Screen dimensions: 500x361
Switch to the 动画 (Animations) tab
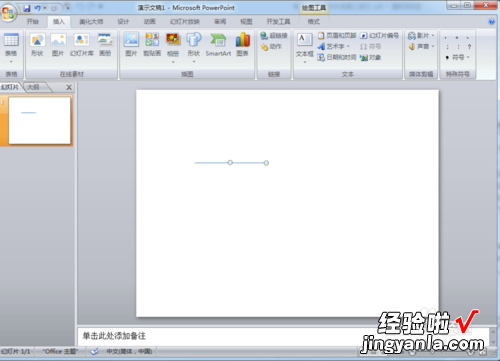click(150, 22)
